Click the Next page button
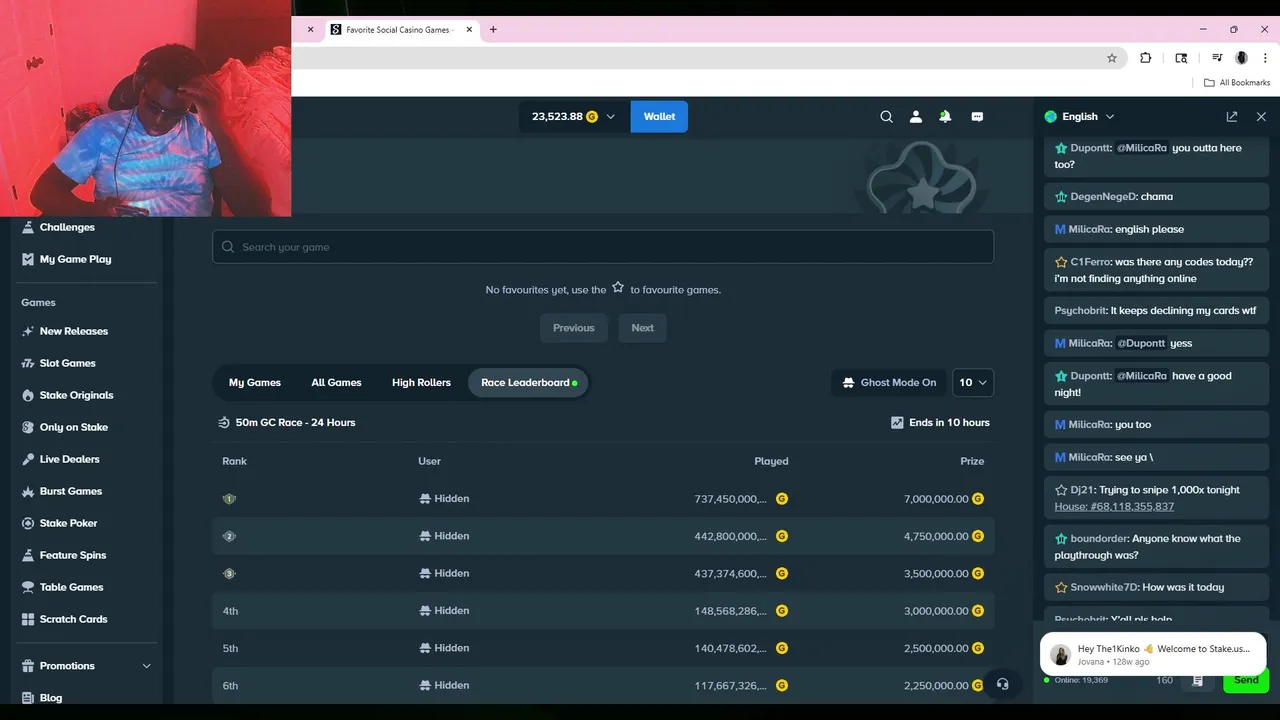The height and width of the screenshot is (720, 1280). [x=643, y=328]
